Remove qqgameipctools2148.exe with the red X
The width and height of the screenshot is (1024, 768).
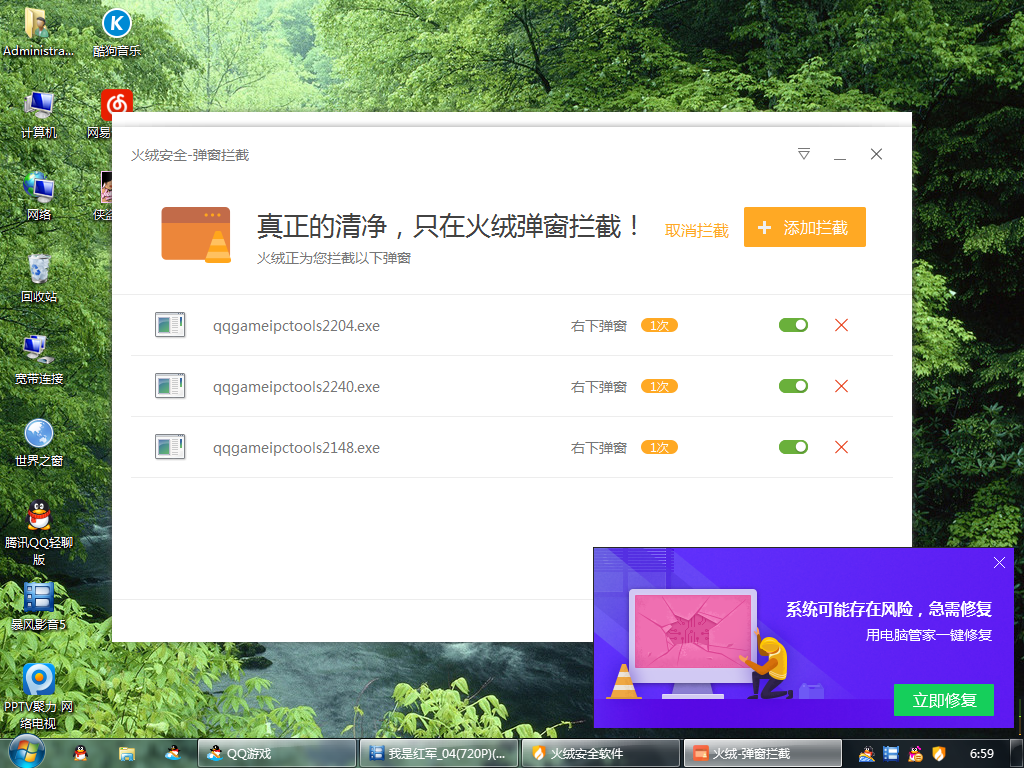point(841,447)
